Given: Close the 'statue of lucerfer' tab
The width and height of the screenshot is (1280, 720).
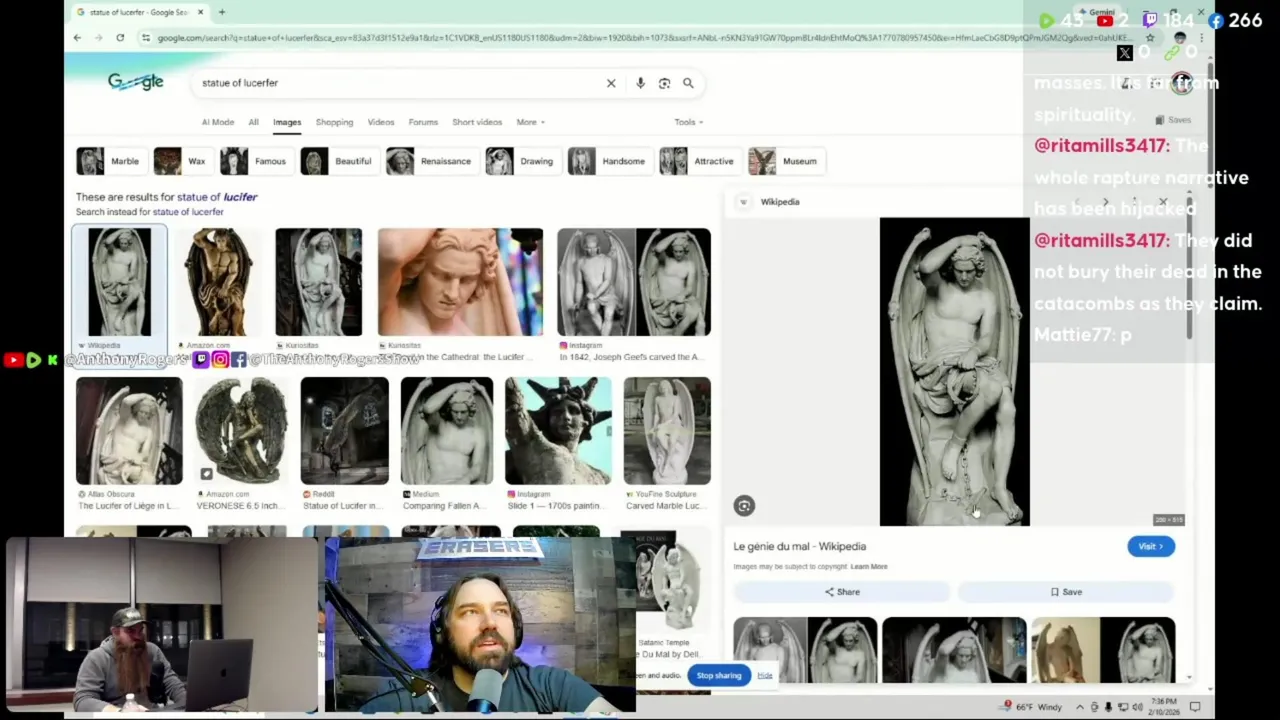Looking at the screenshot, I should click(x=200, y=12).
